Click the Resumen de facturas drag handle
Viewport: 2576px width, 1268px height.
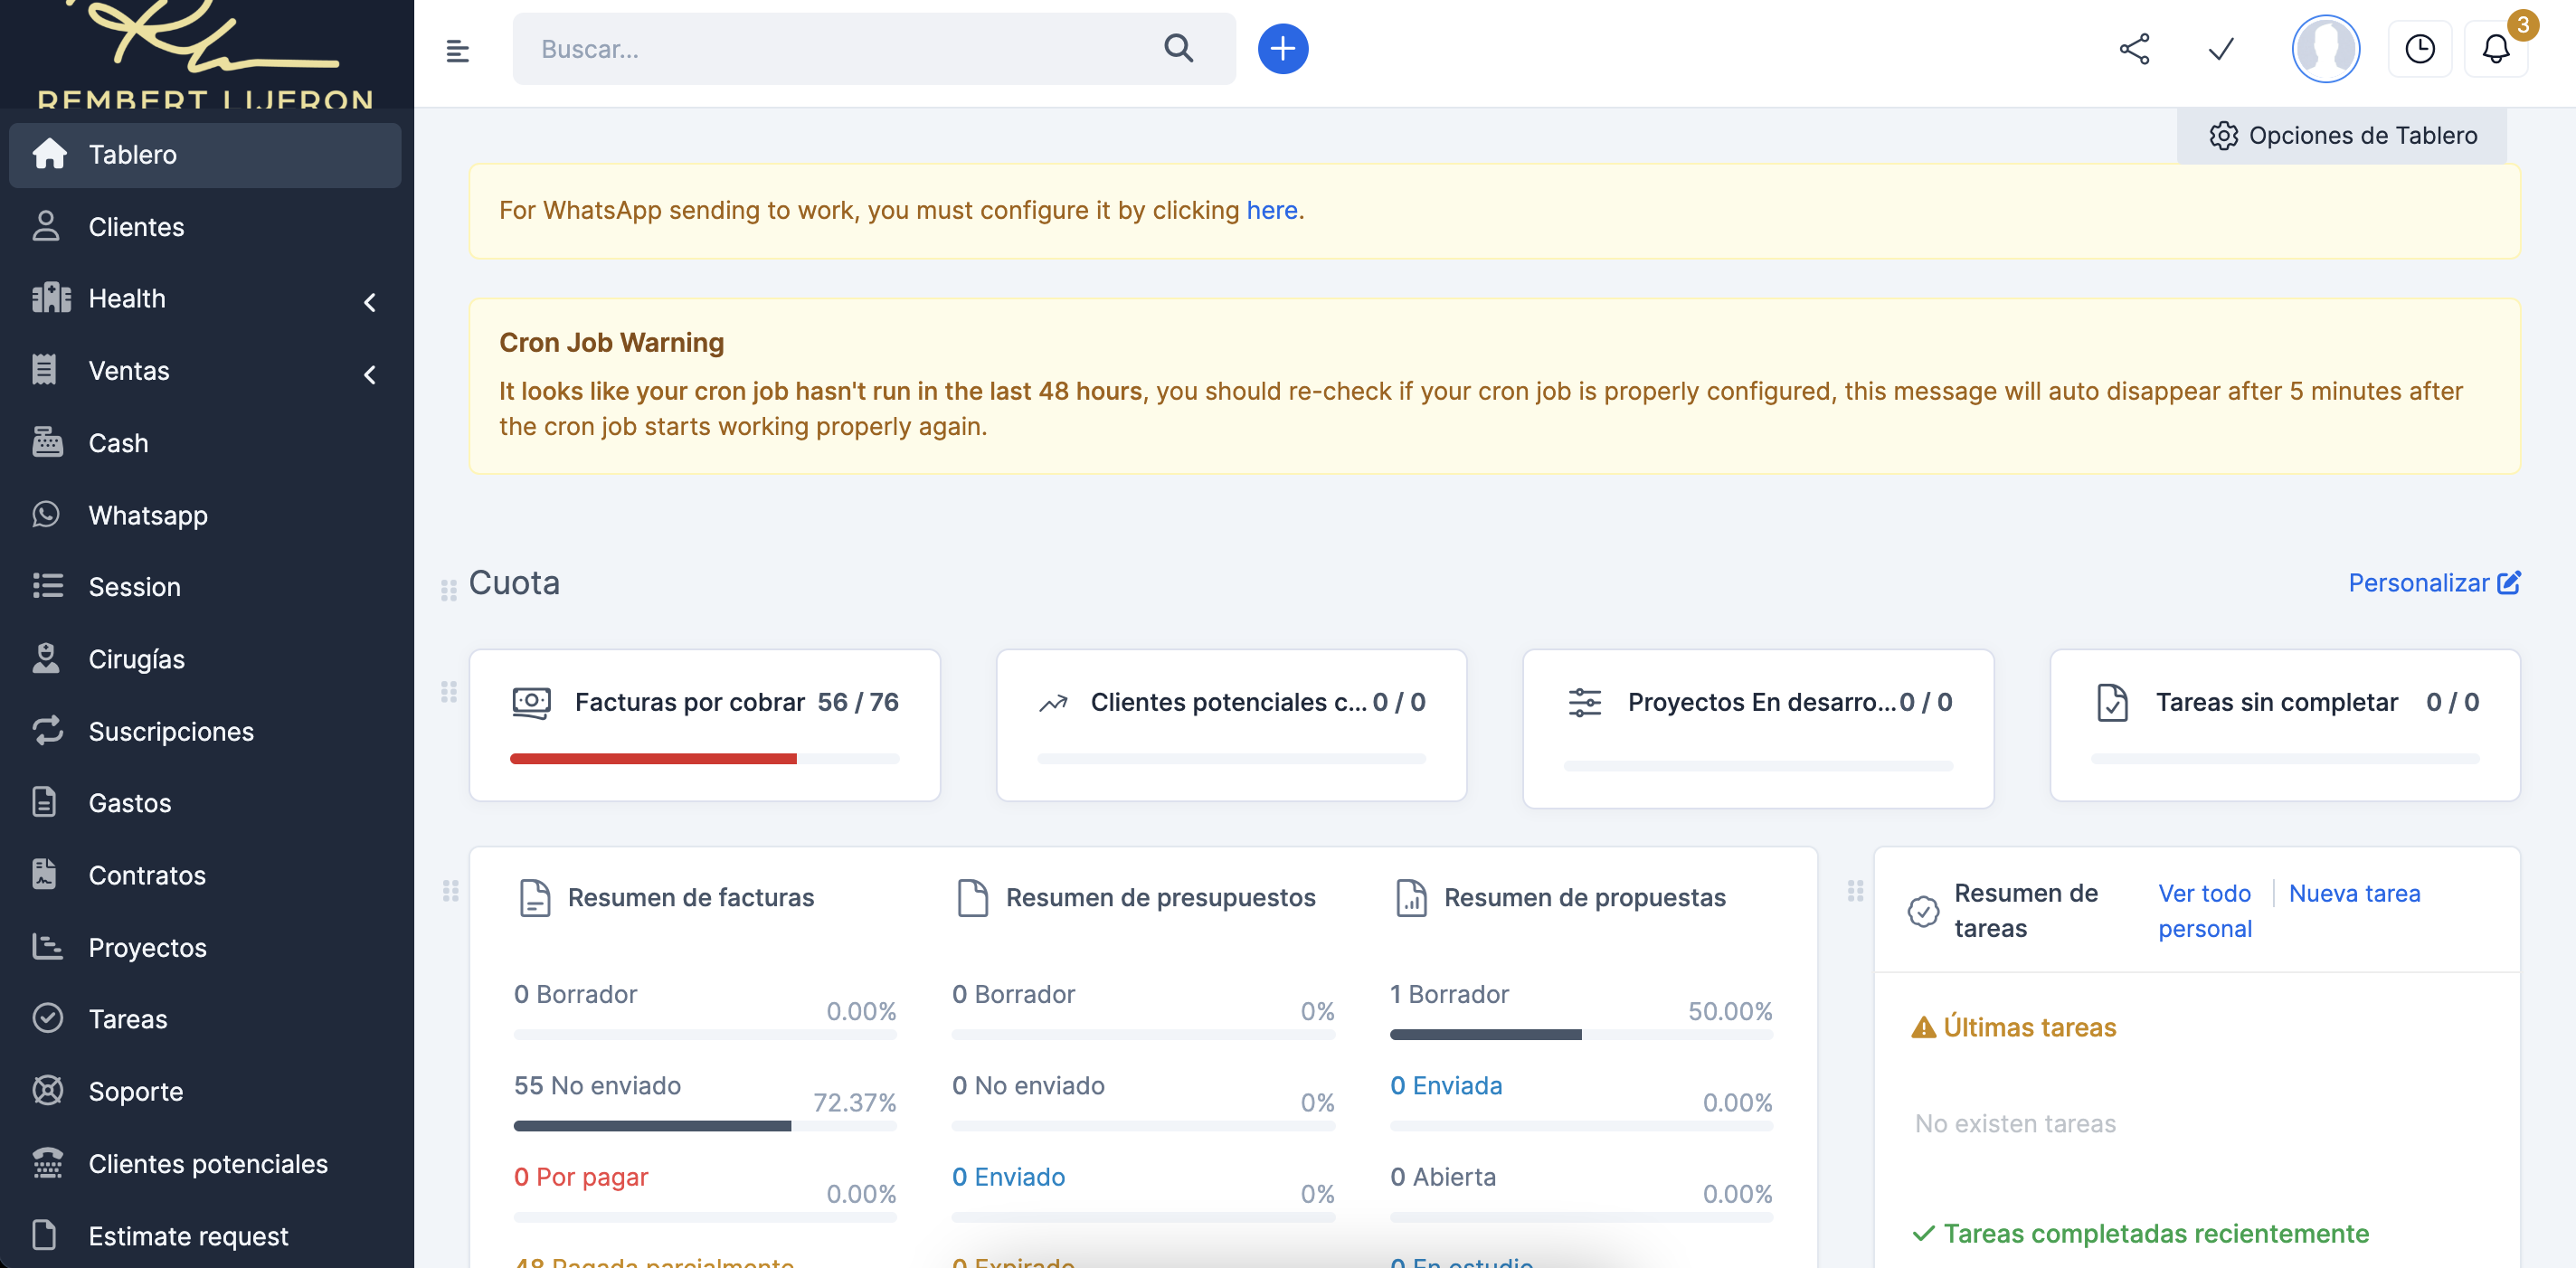[451, 891]
